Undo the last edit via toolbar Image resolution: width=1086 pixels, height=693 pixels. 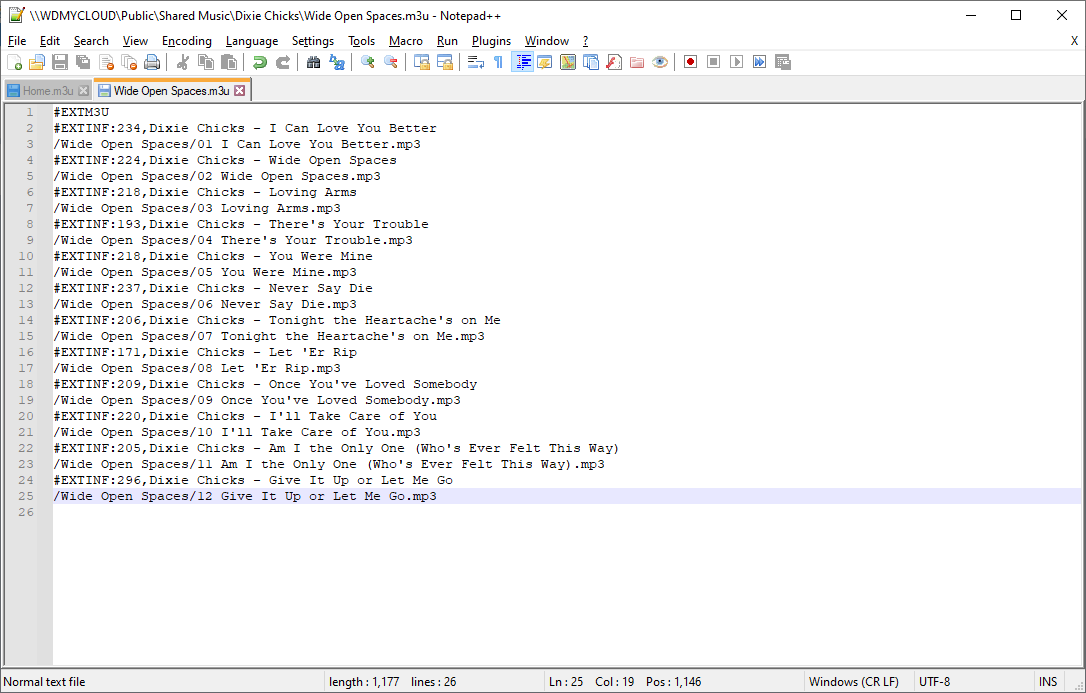[x=260, y=62]
